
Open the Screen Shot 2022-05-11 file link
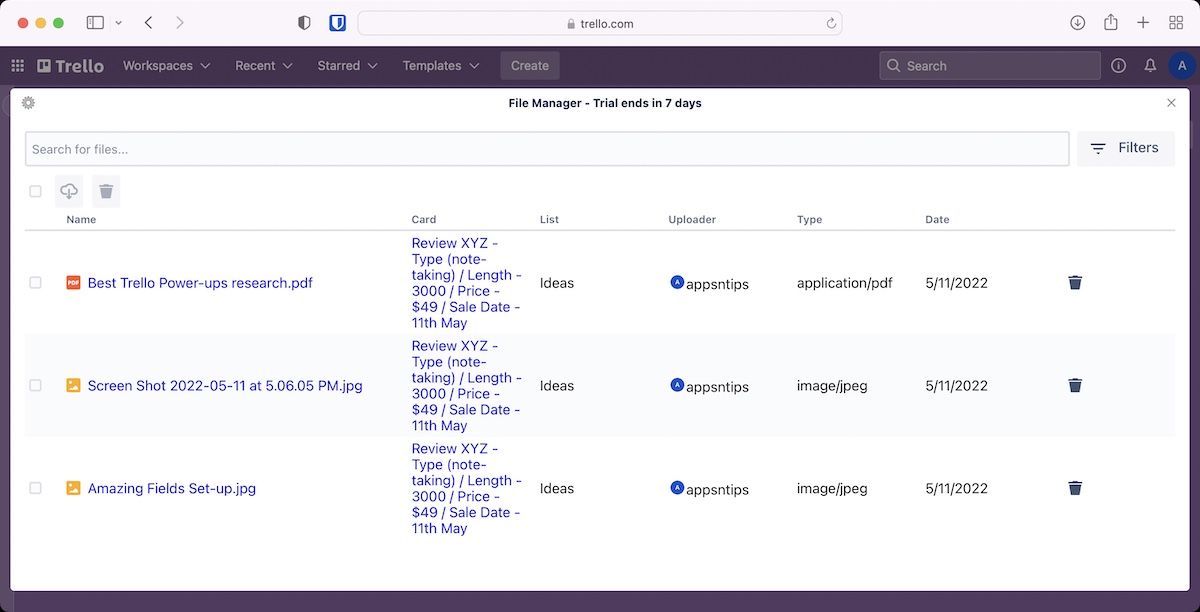pyautogui.click(x=225, y=386)
